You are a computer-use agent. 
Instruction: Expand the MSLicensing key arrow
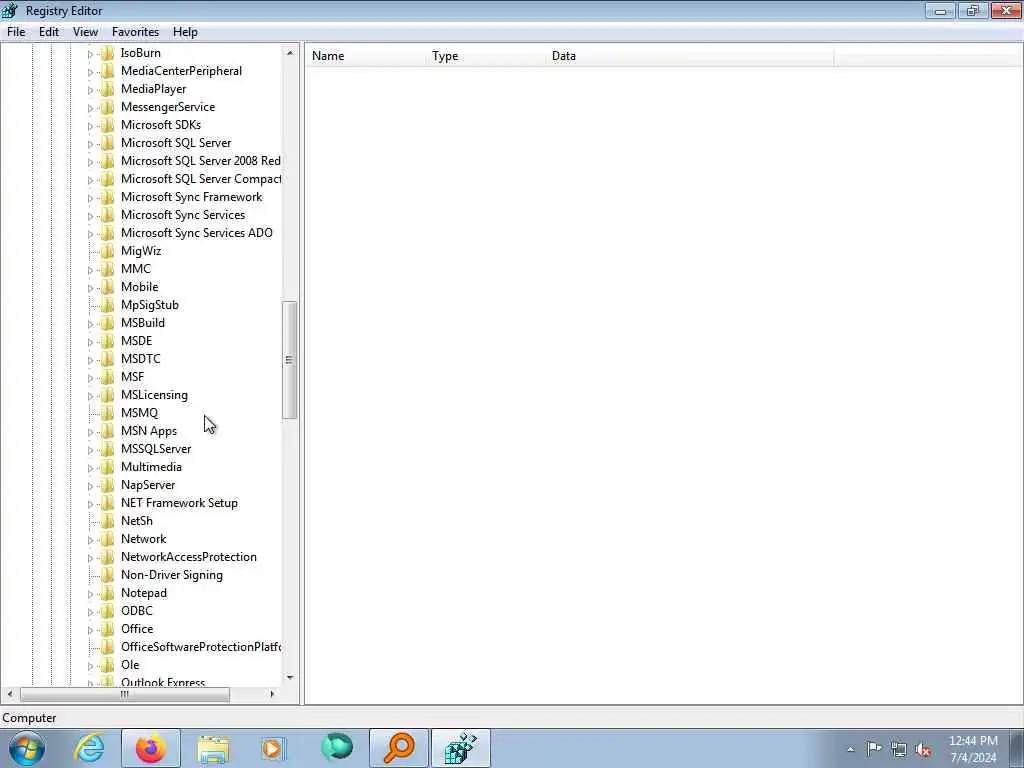coord(90,396)
